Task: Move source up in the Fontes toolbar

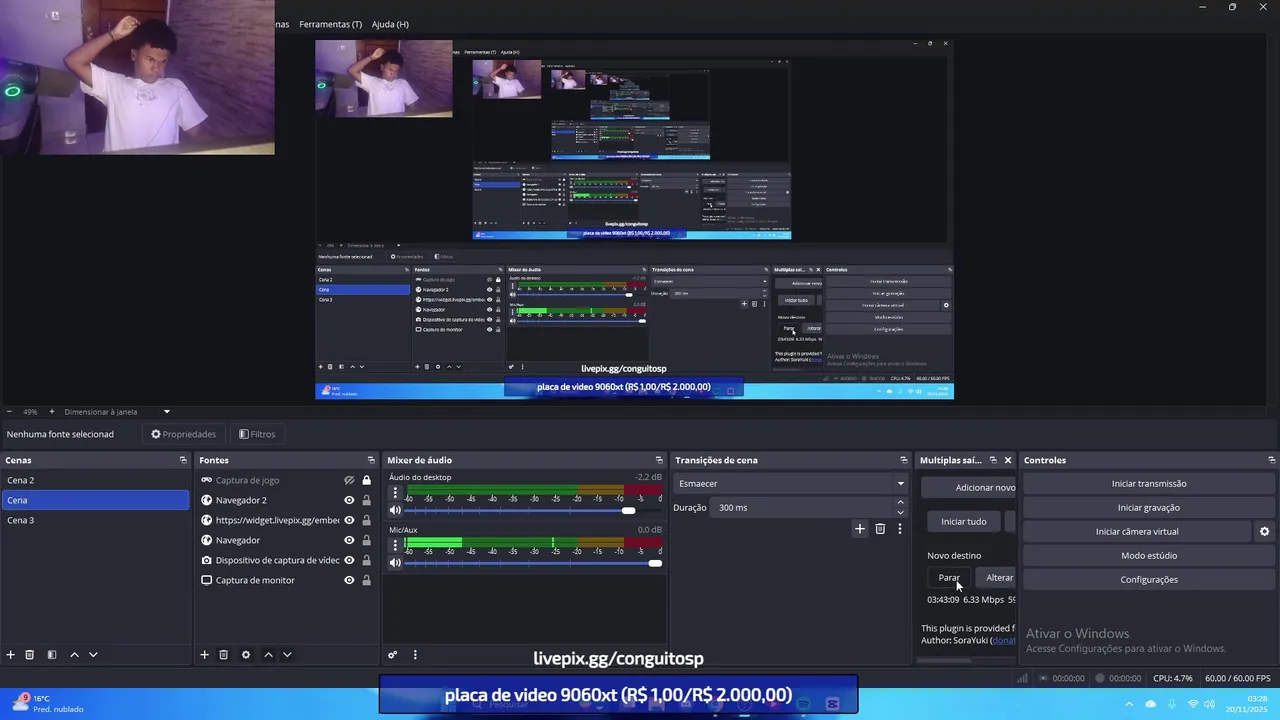Action: (x=268, y=655)
